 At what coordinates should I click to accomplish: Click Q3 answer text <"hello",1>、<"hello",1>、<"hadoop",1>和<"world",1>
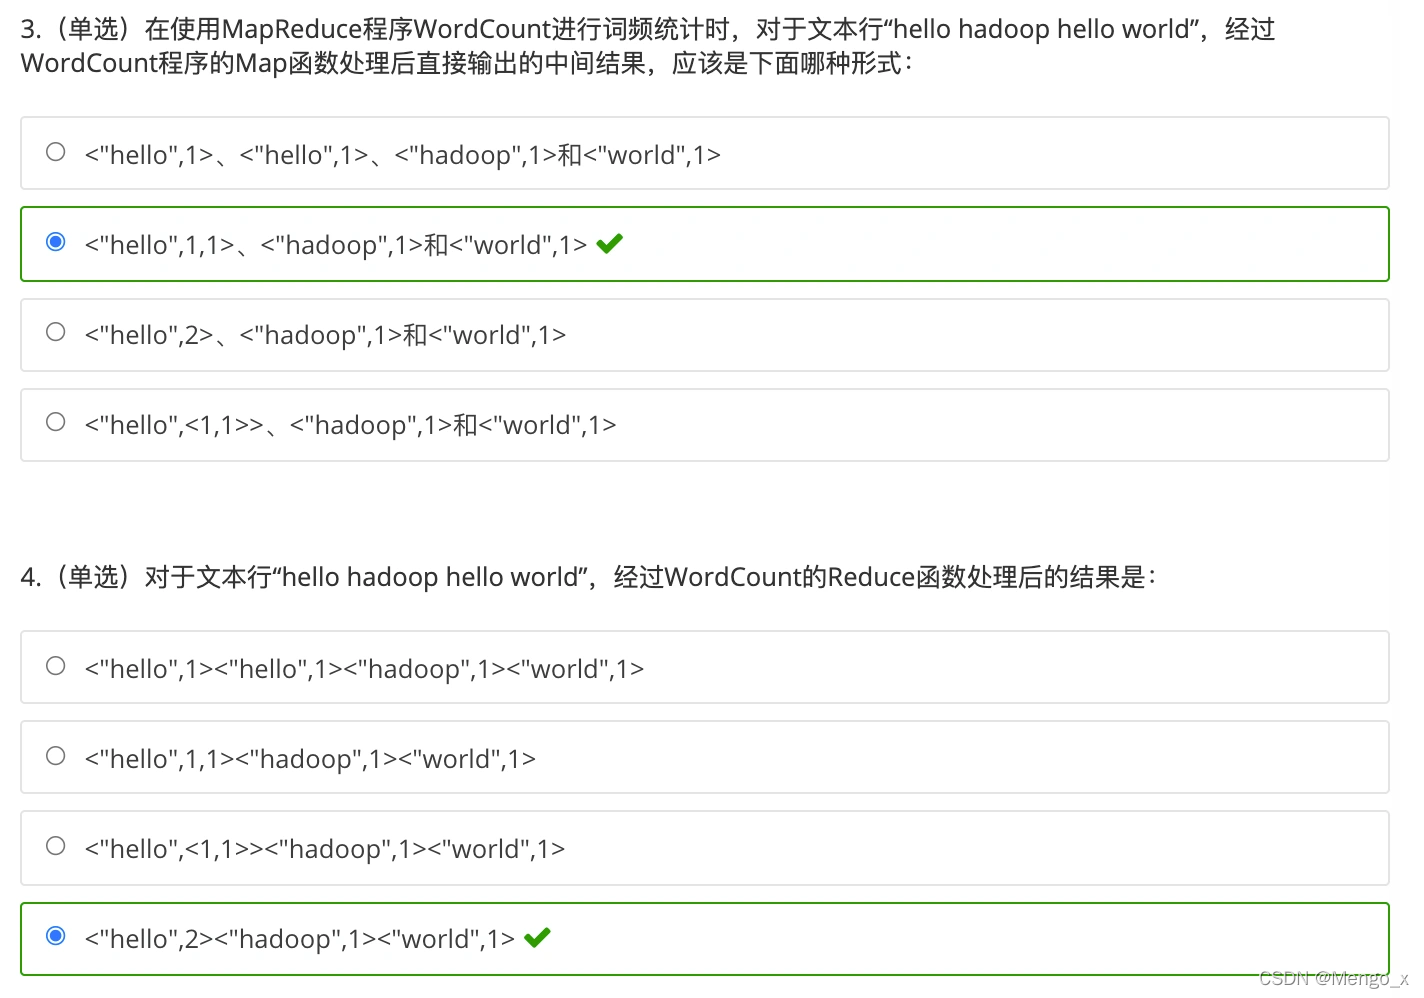[403, 155]
